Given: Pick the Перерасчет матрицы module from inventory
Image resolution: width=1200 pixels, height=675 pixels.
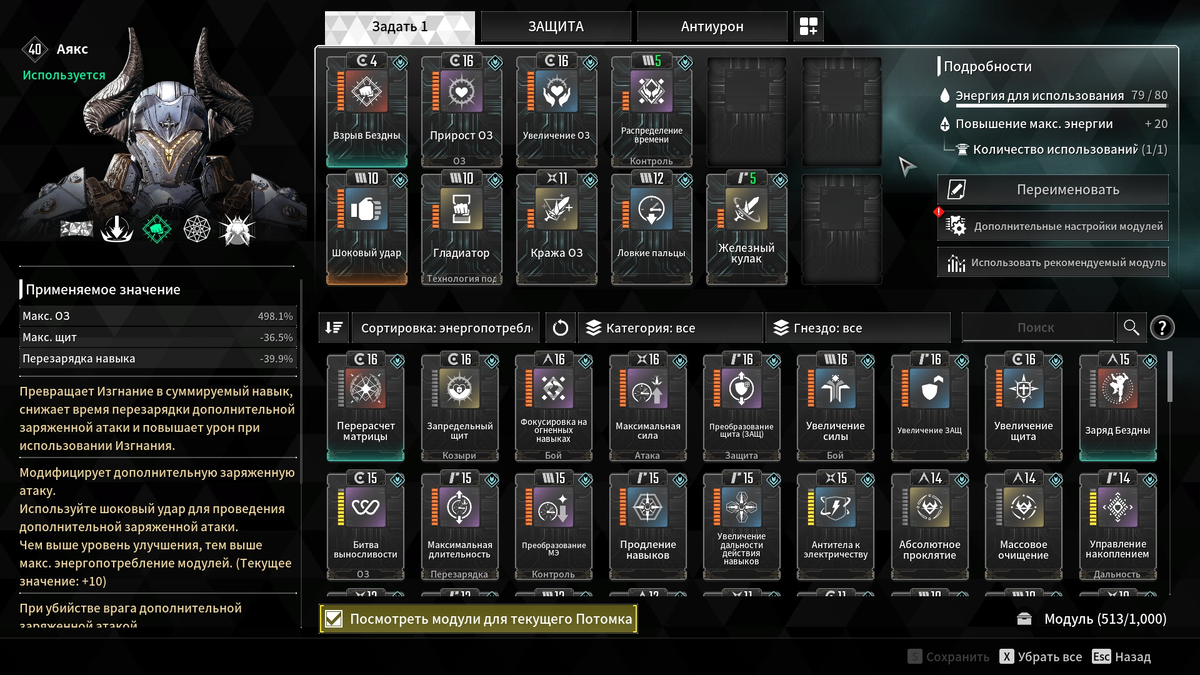Looking at the screenshot, I should [x=366, y=406].
